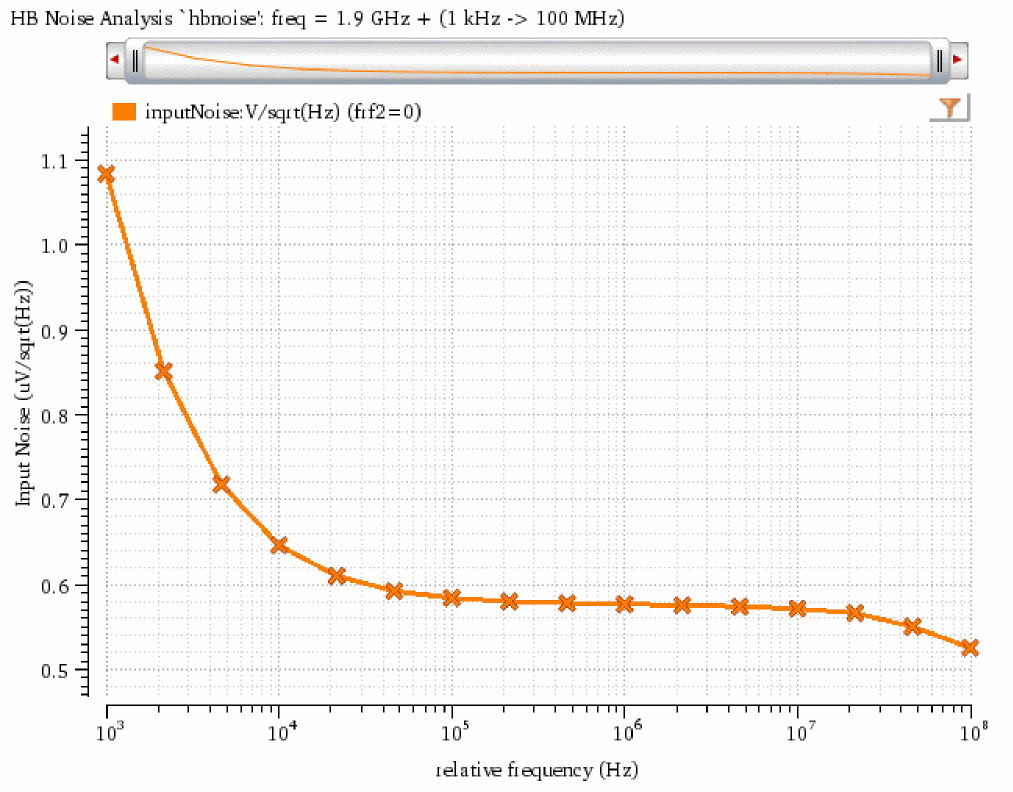
Task: Click the final data marker at 10^8 Hz
Action: pos(970,648)
